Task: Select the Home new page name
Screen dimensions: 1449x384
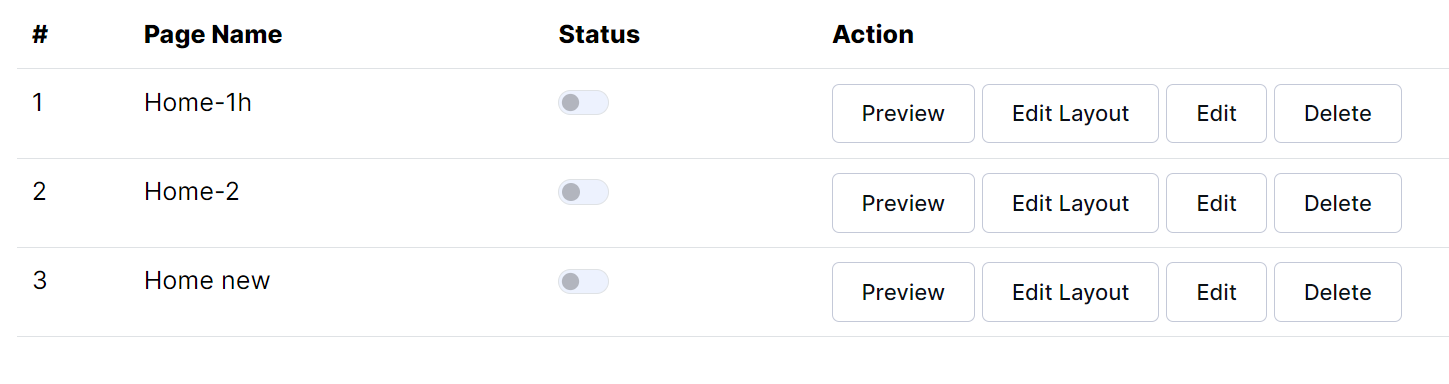Action: (207, 281)
